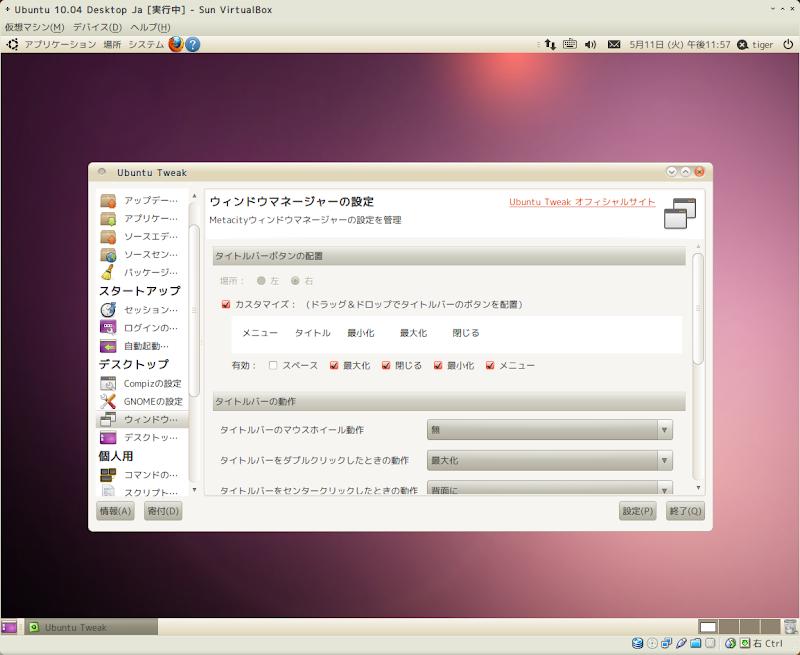Screen dimensions: 800x655
Task: Open the command templates icon
Action: [108, 474]
